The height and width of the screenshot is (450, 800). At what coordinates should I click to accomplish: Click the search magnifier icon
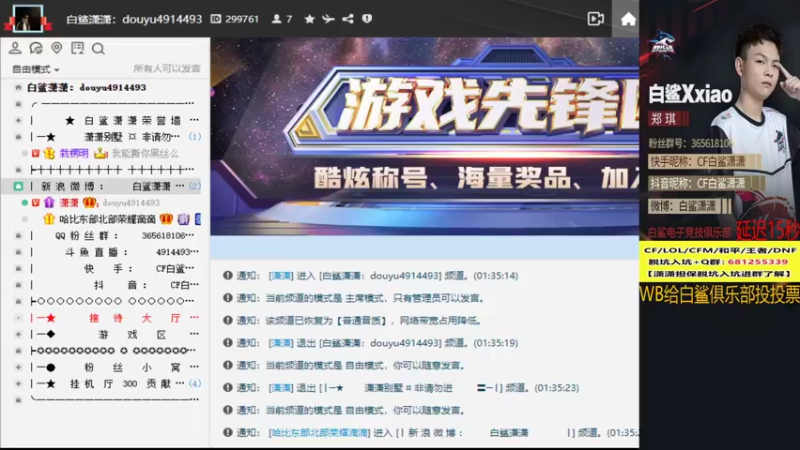click(x=98, y=48)
